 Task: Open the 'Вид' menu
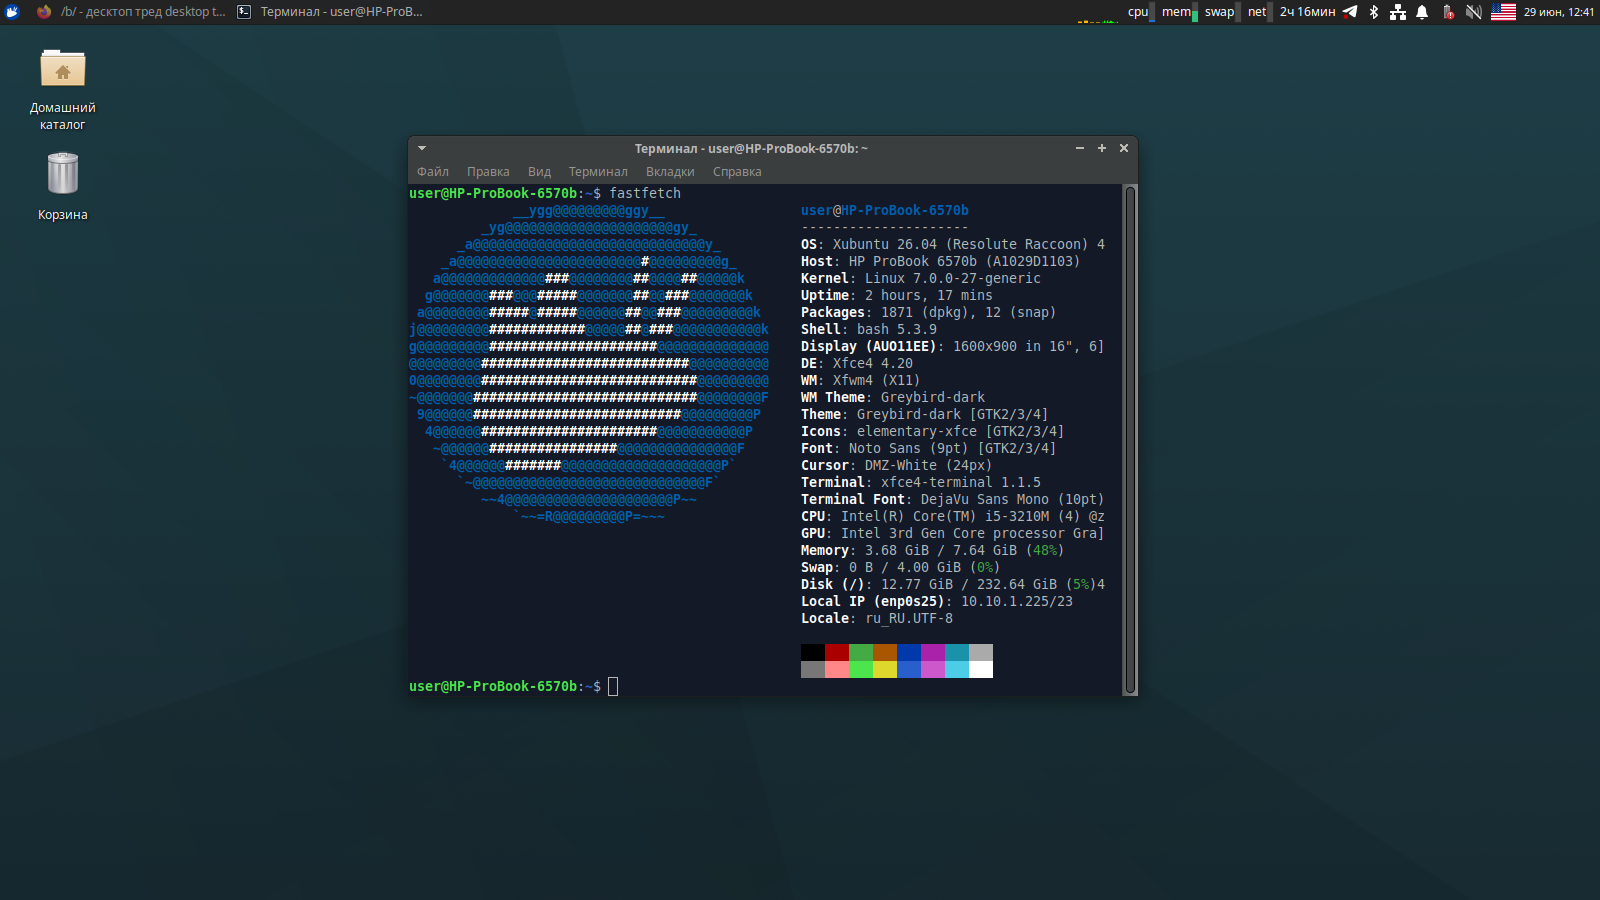539,172
